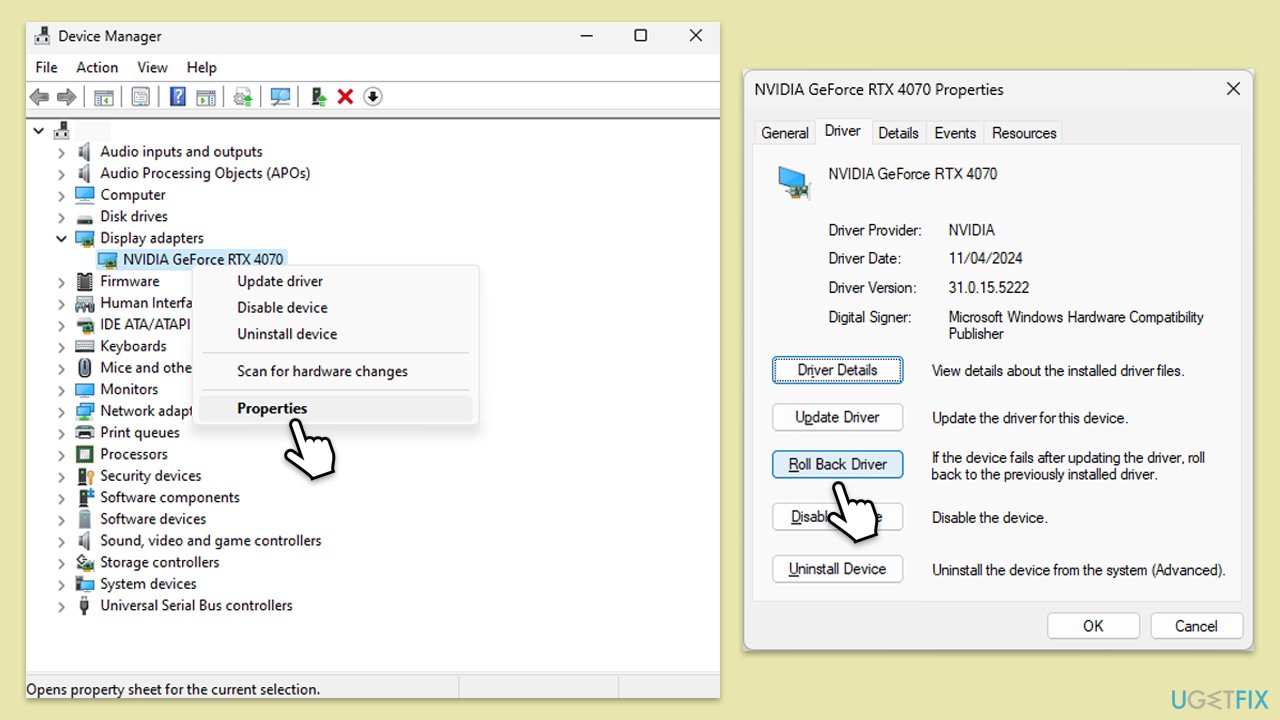Open the Action menu
The image size is (1280, 720).
(97, 67)
